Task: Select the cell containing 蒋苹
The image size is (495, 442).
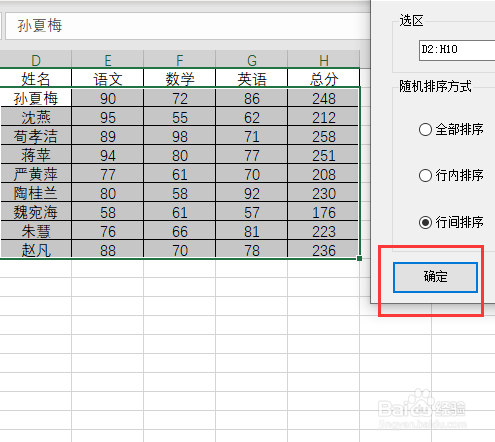Action: [x=36, y=155]
